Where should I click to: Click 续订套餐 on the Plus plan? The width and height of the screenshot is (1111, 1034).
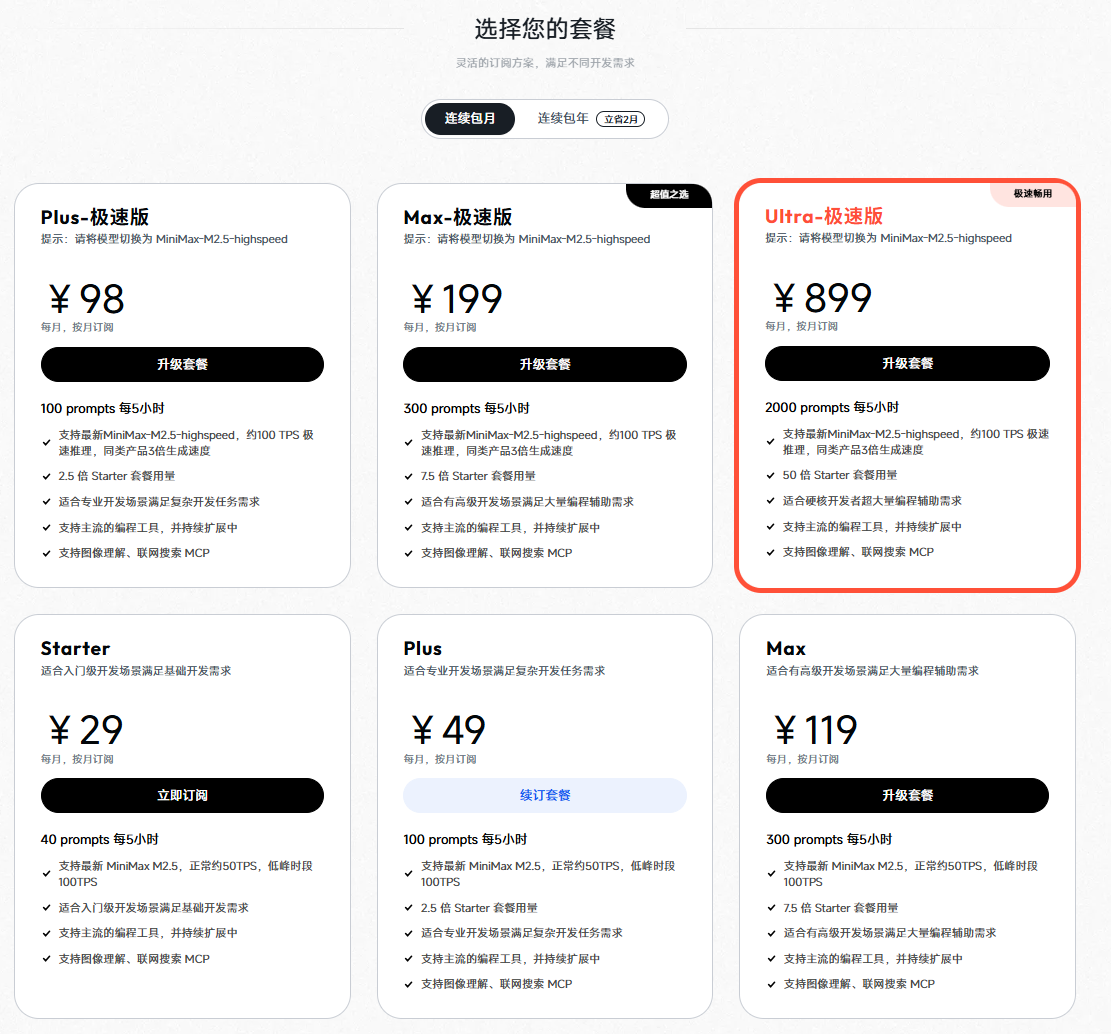click(544, 795)
